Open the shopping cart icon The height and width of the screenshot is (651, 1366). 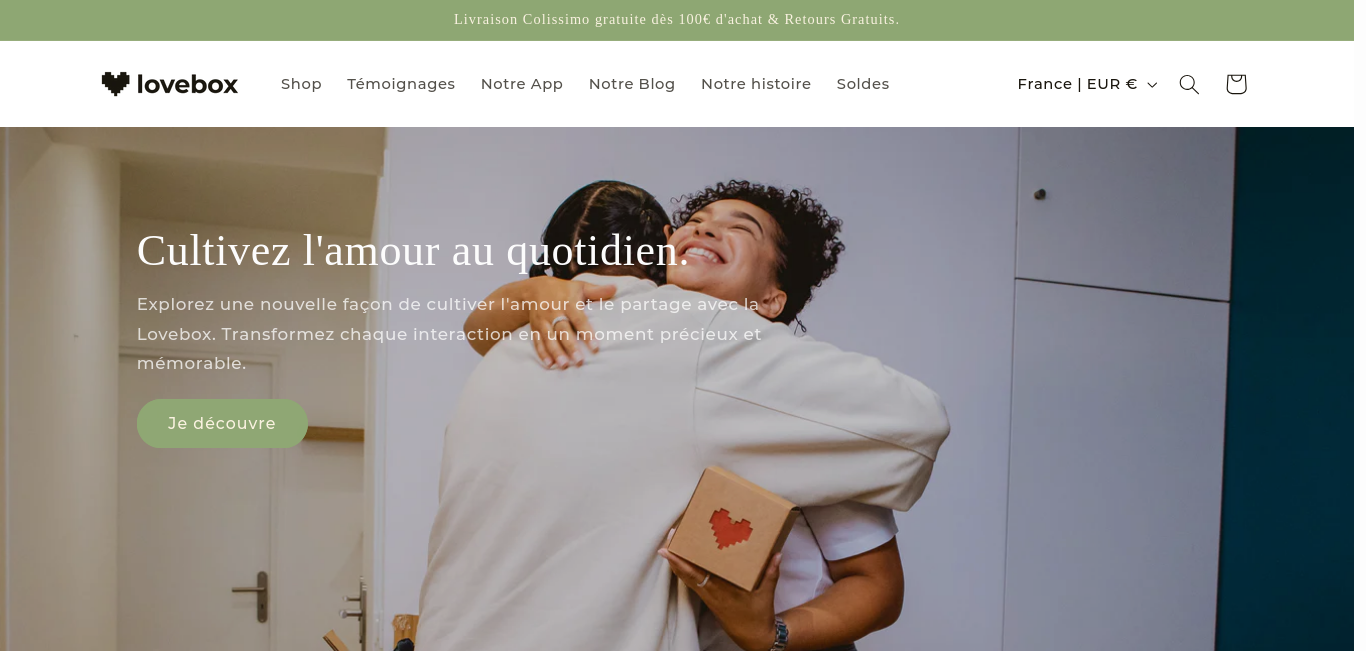(1236, 84)
